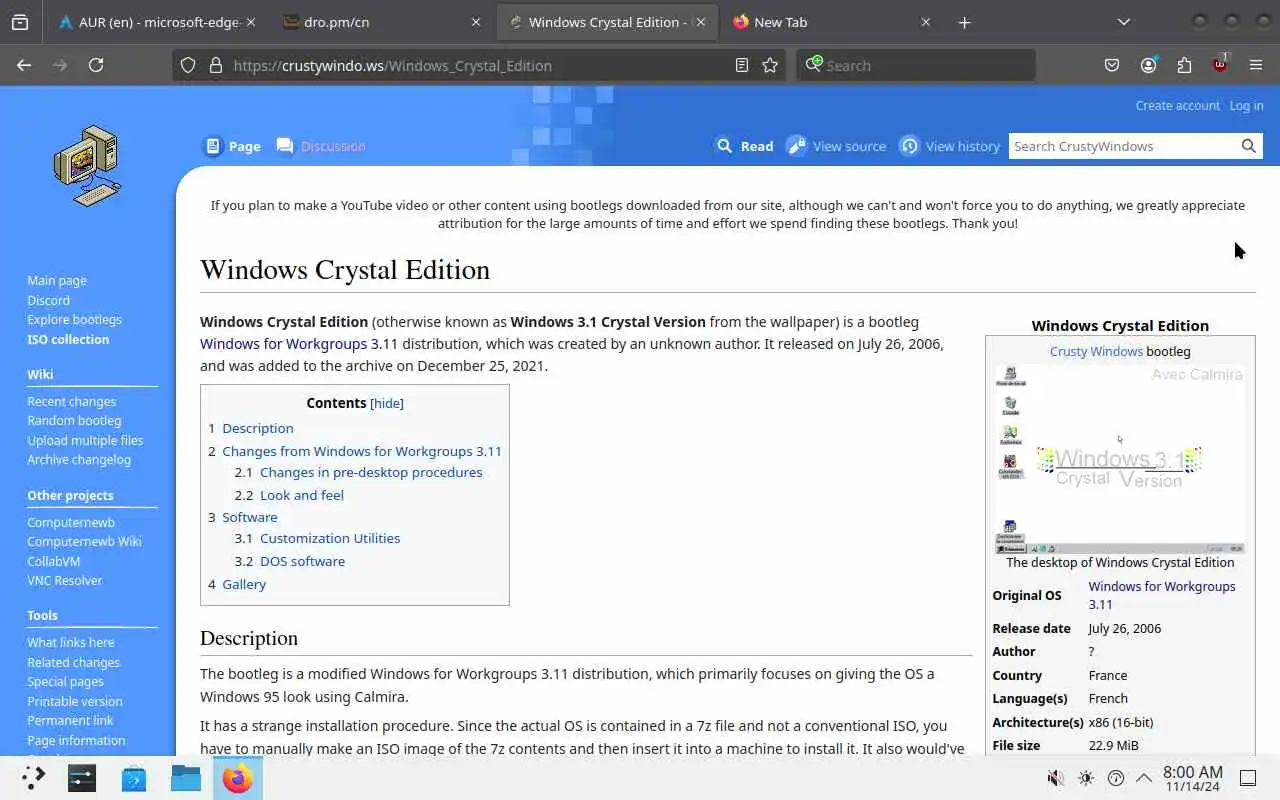
Task: Open the list all tabs dropdown
Action: coord(1124,22)
